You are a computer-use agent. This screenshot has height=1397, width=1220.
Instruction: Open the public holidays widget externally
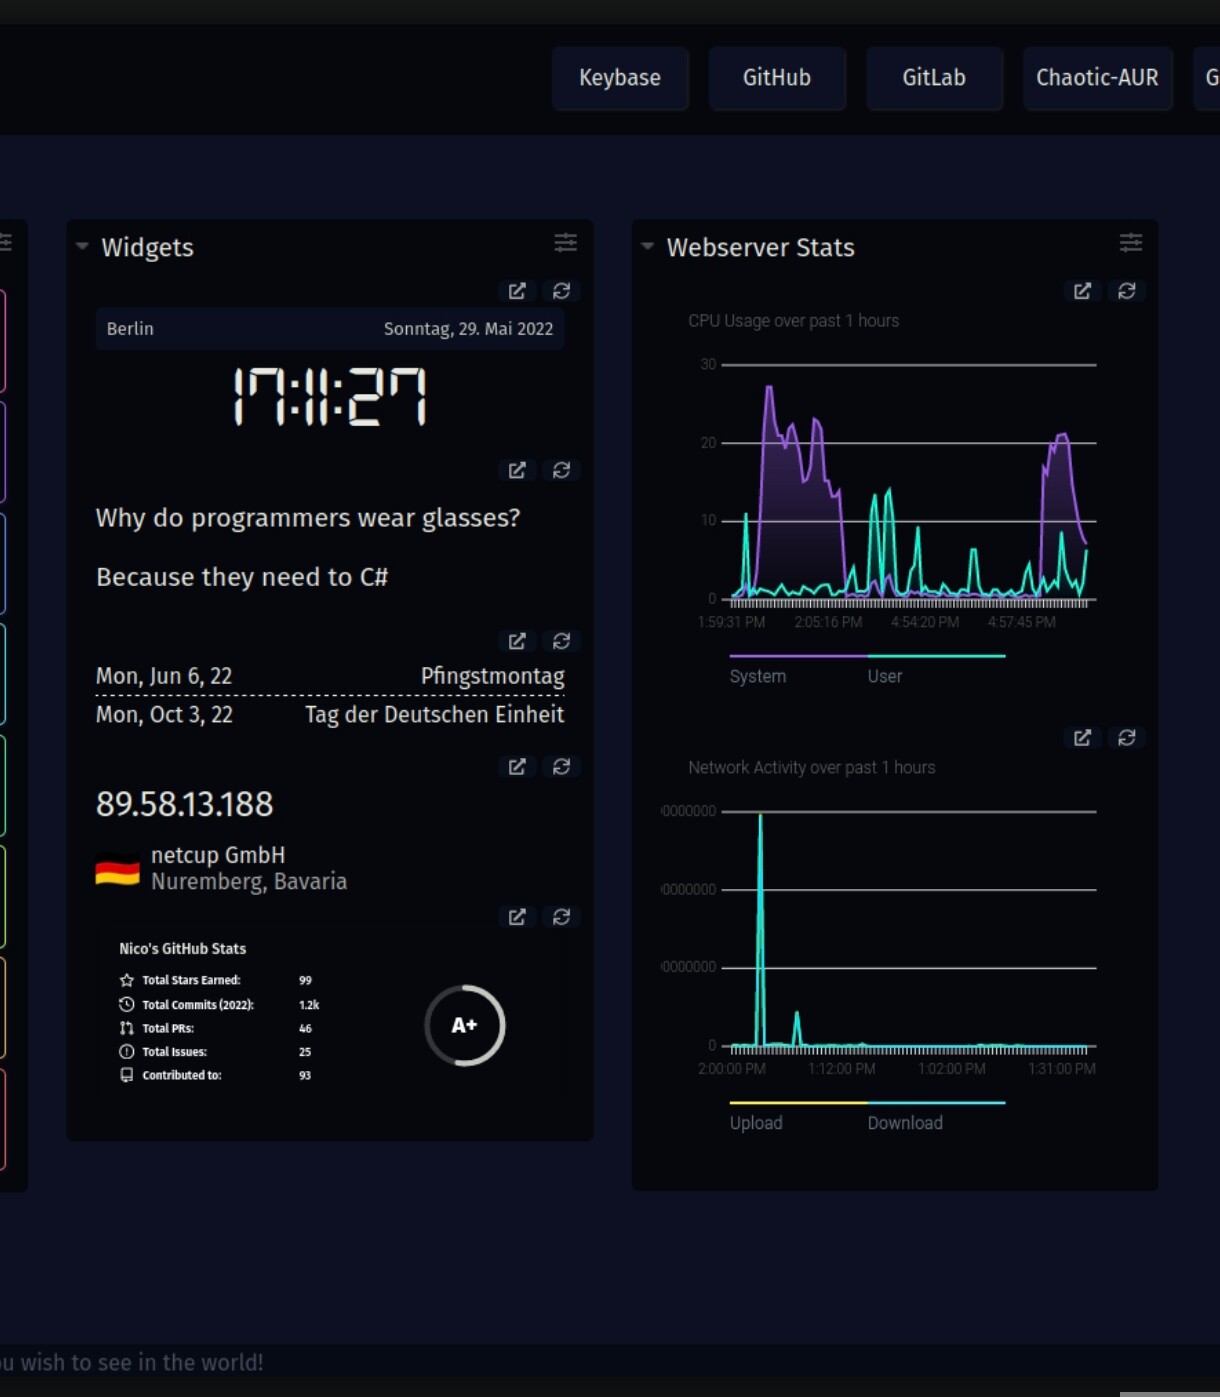point(517,641)
